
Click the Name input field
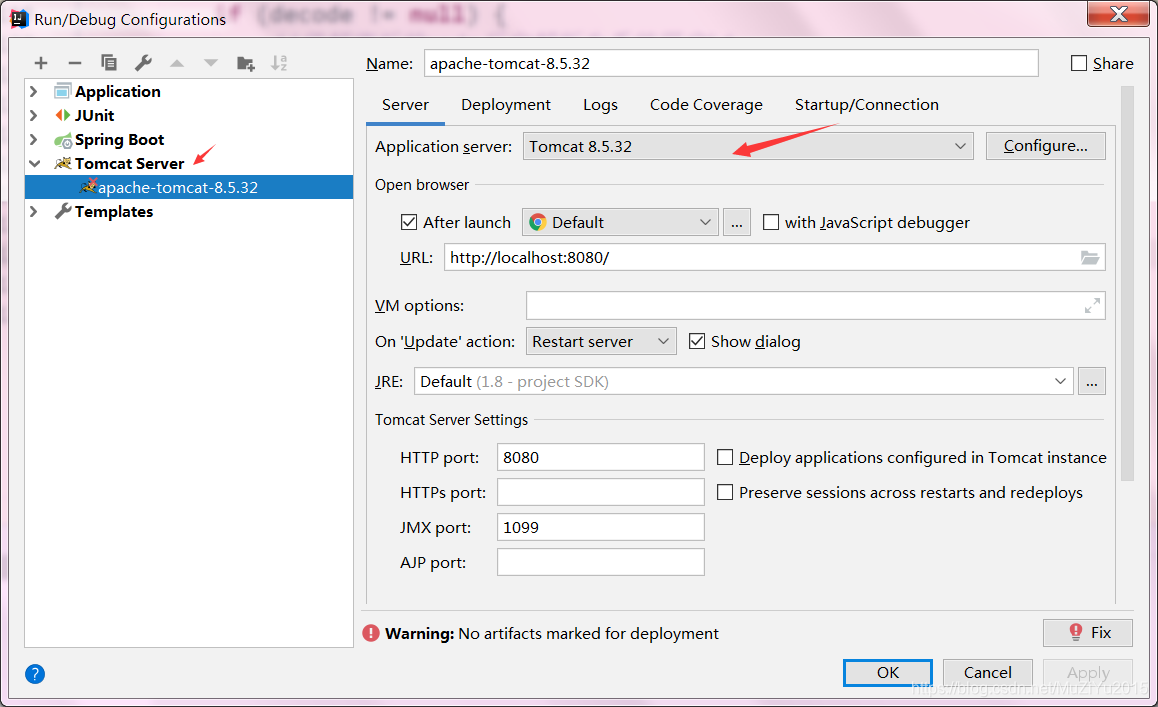(731, 64)
